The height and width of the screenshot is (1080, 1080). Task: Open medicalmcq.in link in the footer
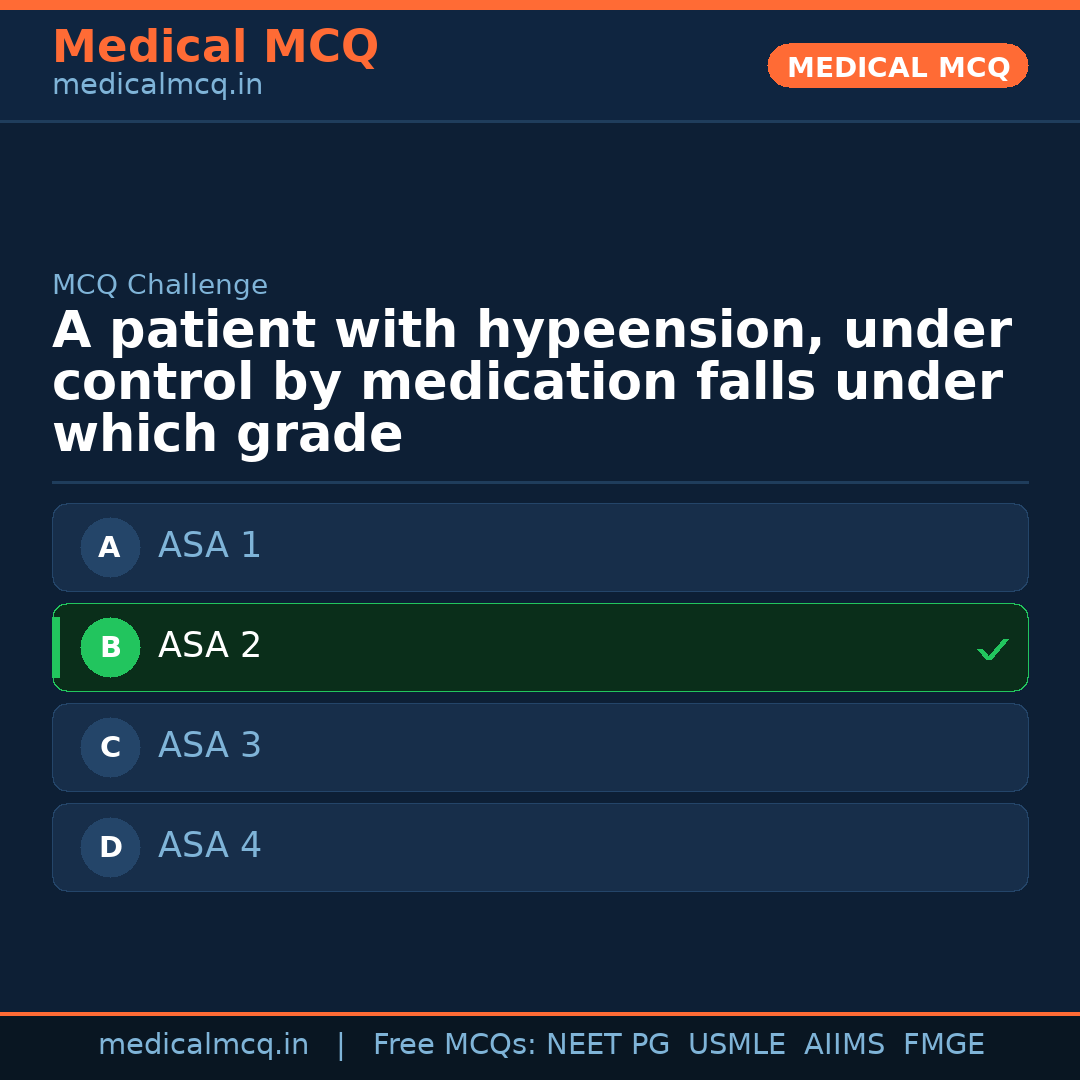[x=203, y=1045]
